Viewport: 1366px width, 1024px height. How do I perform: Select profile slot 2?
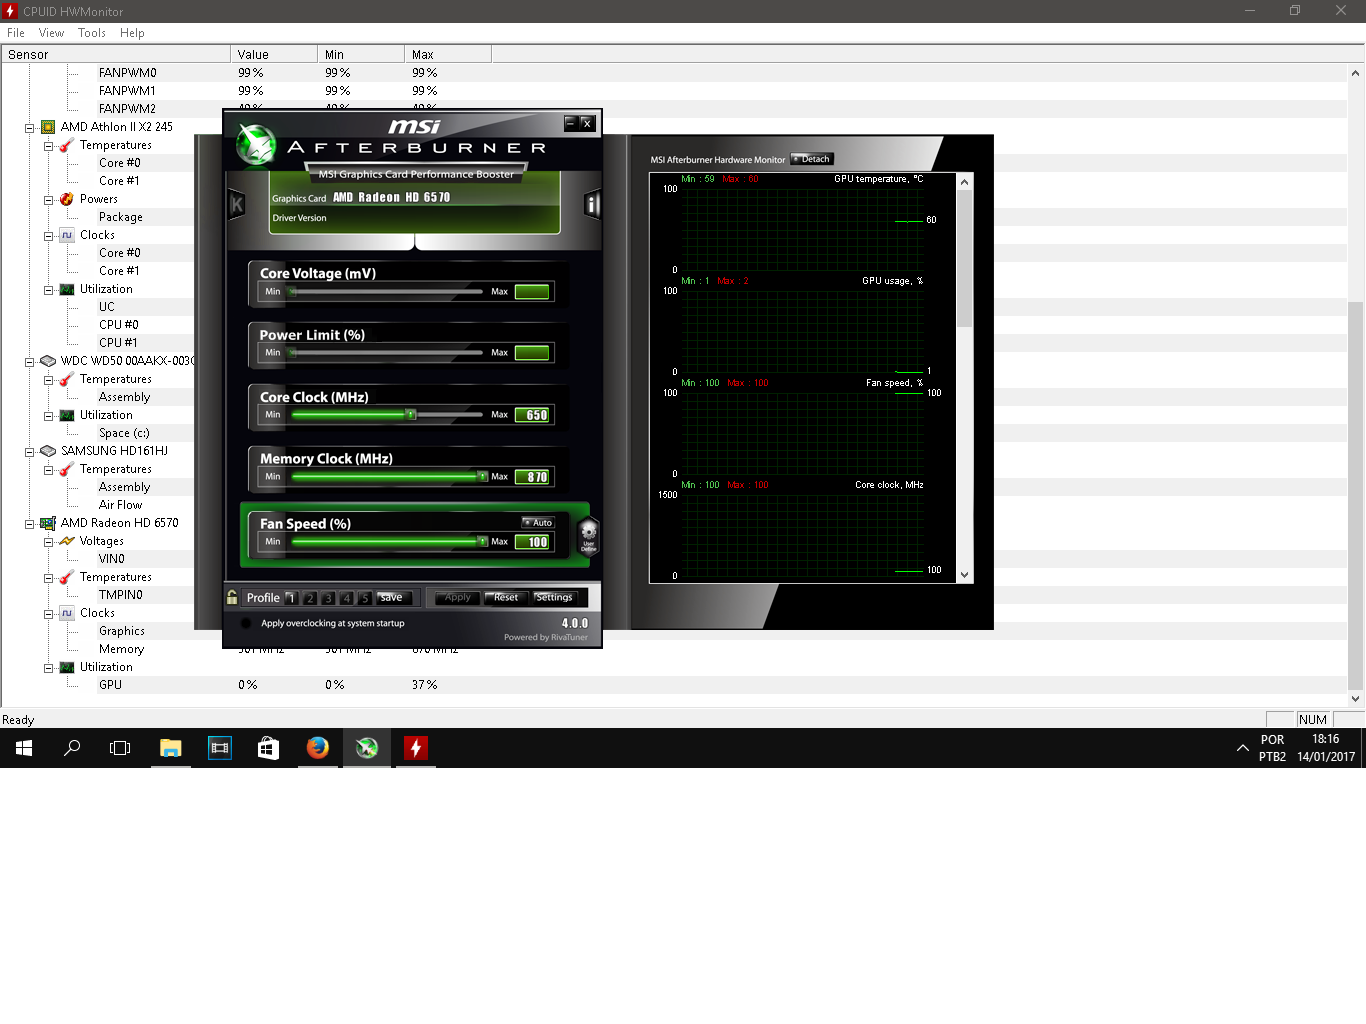pos(310,598)
